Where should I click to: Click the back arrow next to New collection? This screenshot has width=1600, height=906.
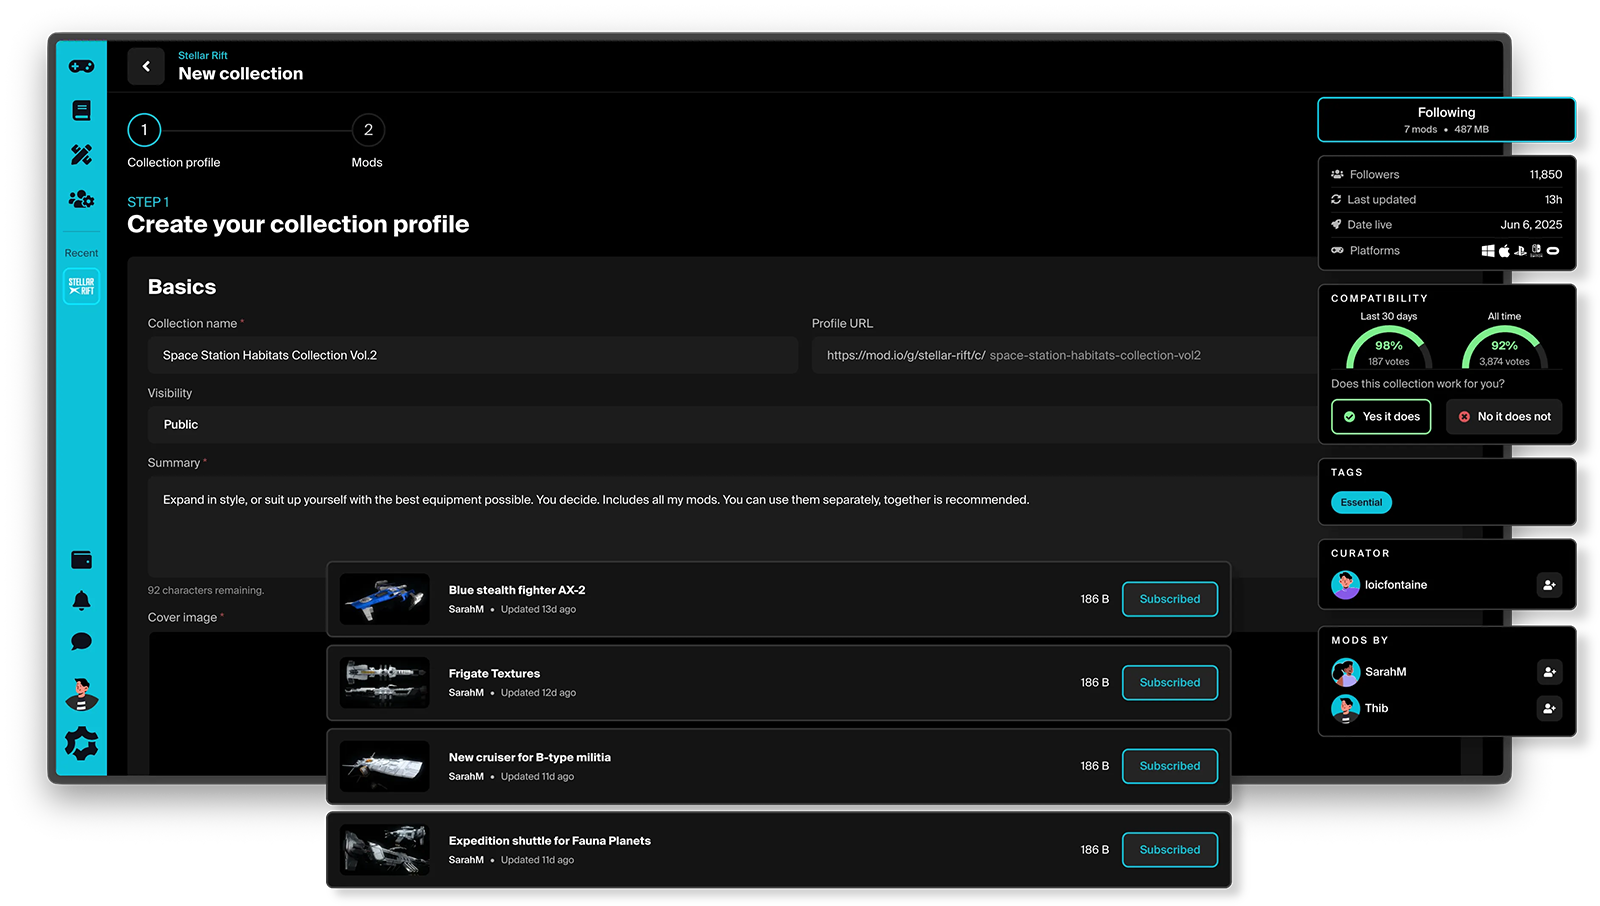coord(146,65)
